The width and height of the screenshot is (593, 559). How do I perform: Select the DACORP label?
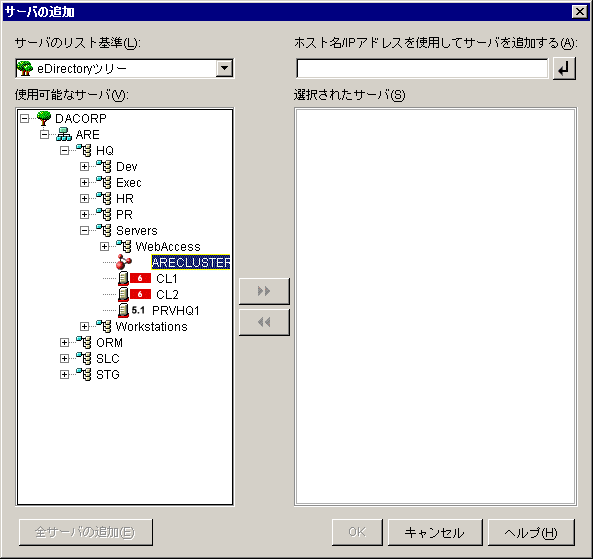pos(81,118)
